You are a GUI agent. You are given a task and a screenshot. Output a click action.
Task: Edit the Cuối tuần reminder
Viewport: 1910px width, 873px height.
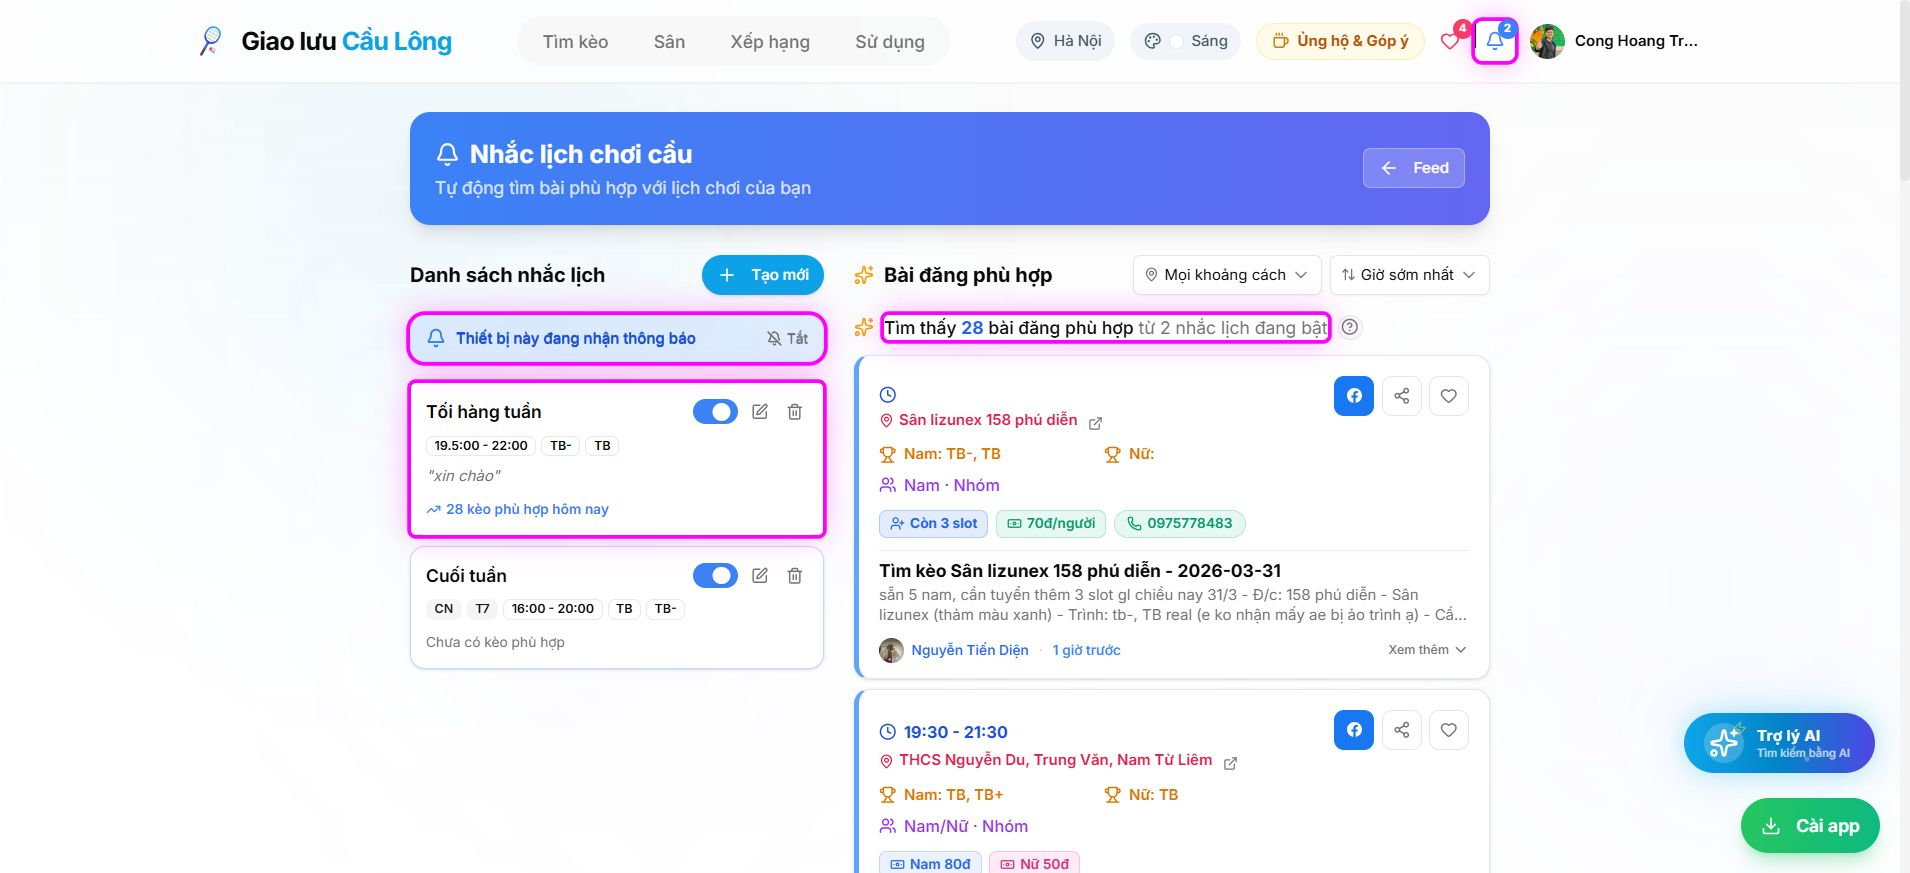760,576
